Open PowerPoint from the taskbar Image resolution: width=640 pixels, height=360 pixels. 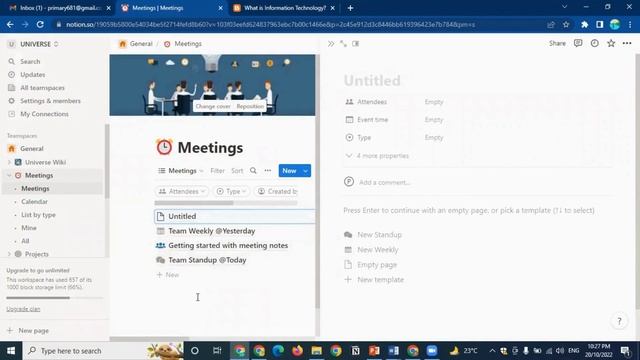click(374, 351)
